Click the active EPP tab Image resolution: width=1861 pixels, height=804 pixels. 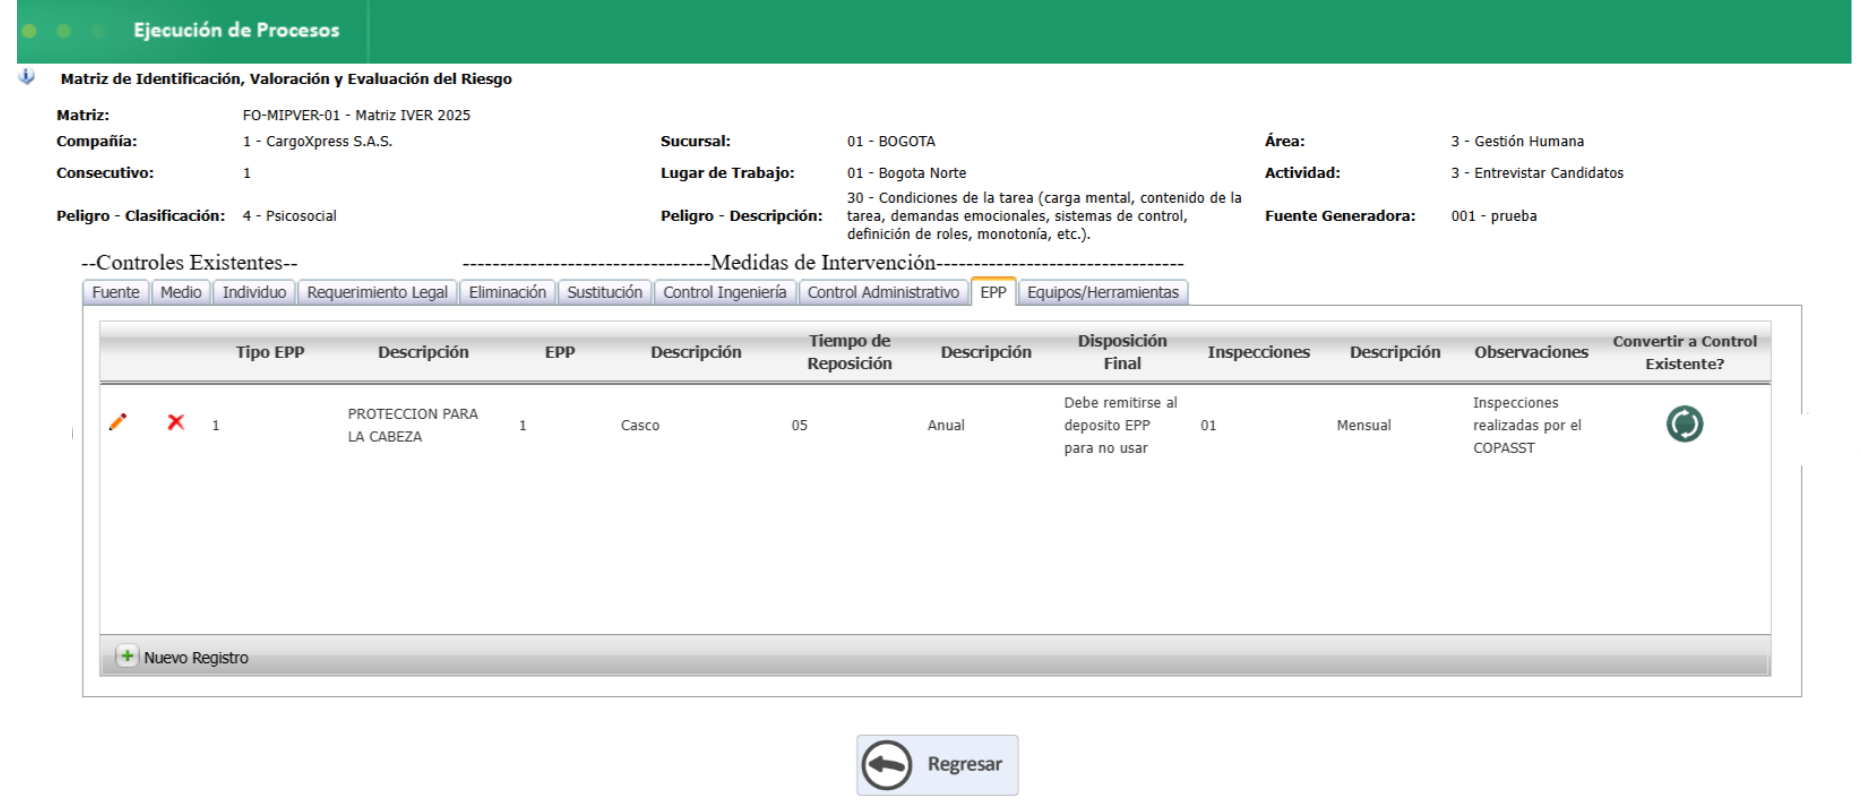coord(993,292)
